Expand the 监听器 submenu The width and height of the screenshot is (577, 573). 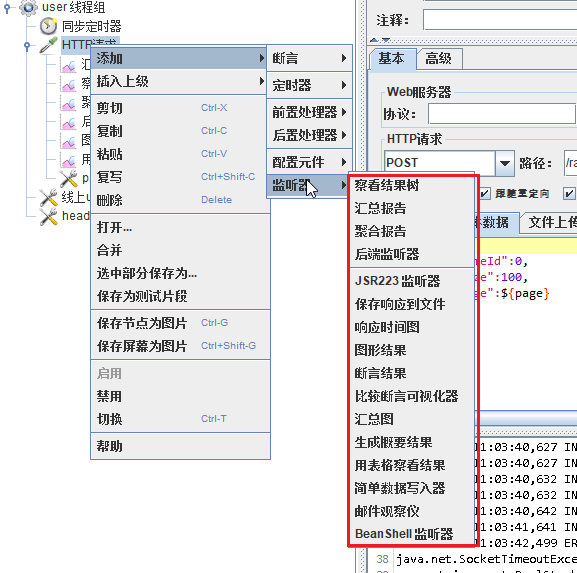pos(309,185)
